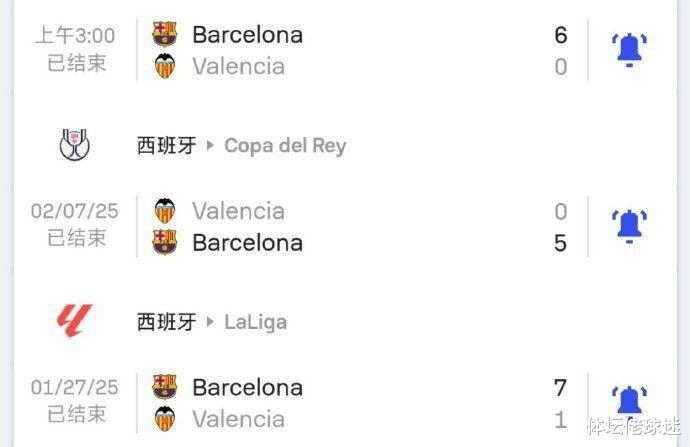Toggle notification bell for Copa del Rey match

click(x=629, y=226)
